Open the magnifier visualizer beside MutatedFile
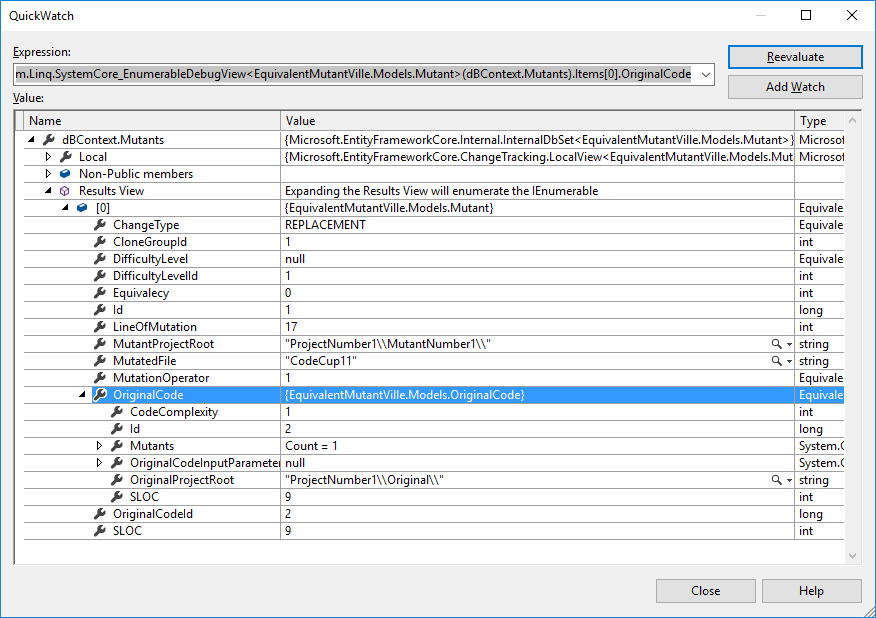Screen dimensions: 876x618 [778, 360]
